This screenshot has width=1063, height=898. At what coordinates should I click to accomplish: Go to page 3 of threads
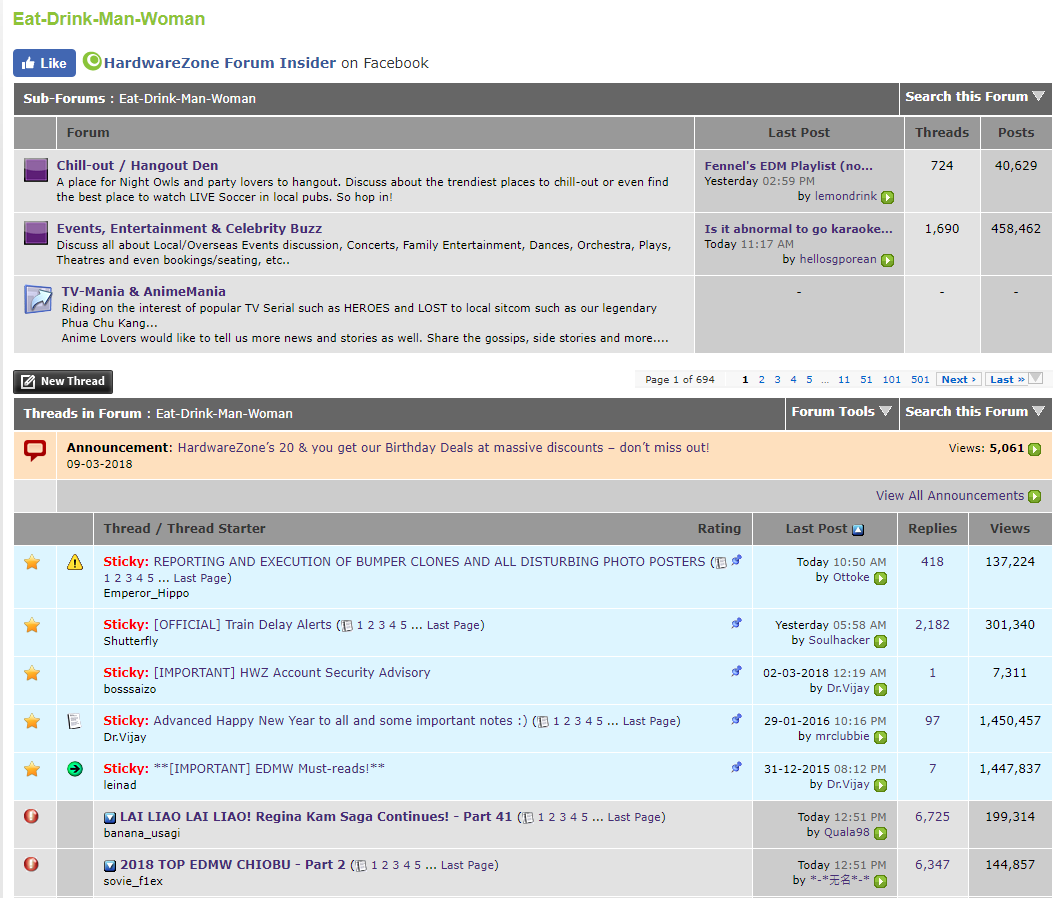click(778, 380)
